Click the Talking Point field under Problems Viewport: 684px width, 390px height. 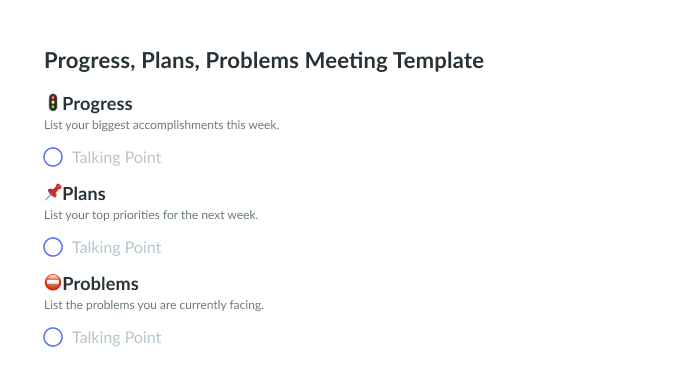click(116, 337)
